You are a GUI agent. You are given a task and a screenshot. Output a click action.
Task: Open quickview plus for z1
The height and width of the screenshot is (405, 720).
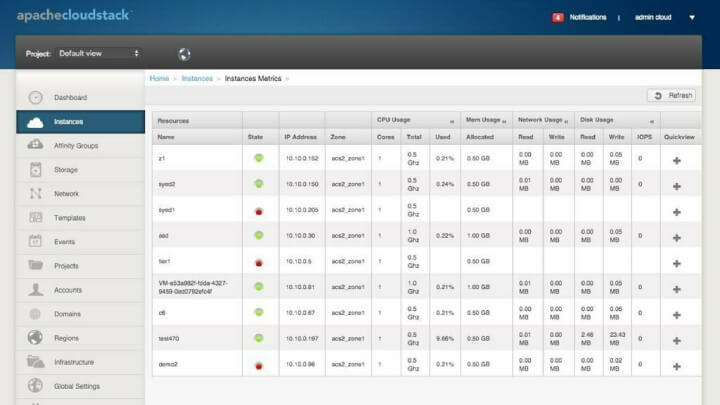(676, 161)
